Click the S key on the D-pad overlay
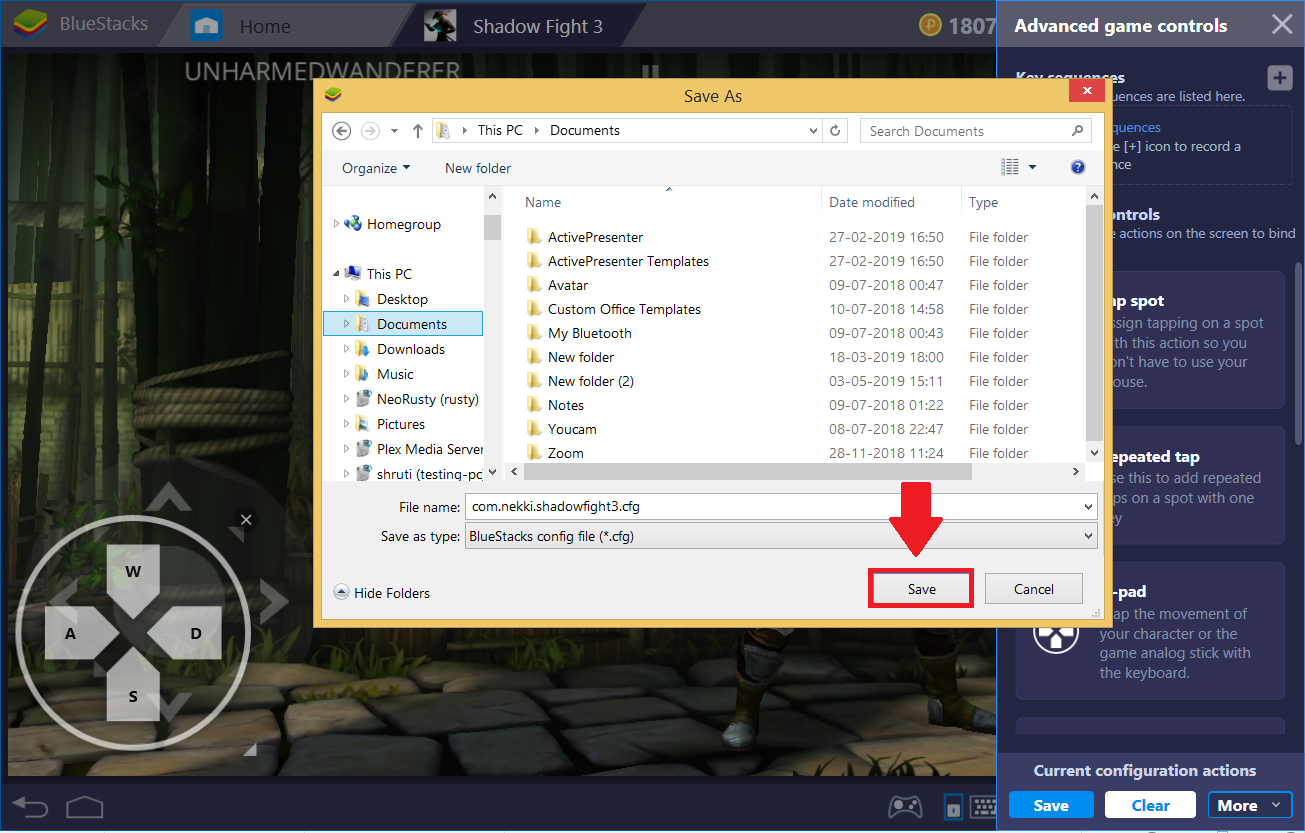Image resolution: width=1305 pixels, height=833 pixels. (x=133, y=697)
